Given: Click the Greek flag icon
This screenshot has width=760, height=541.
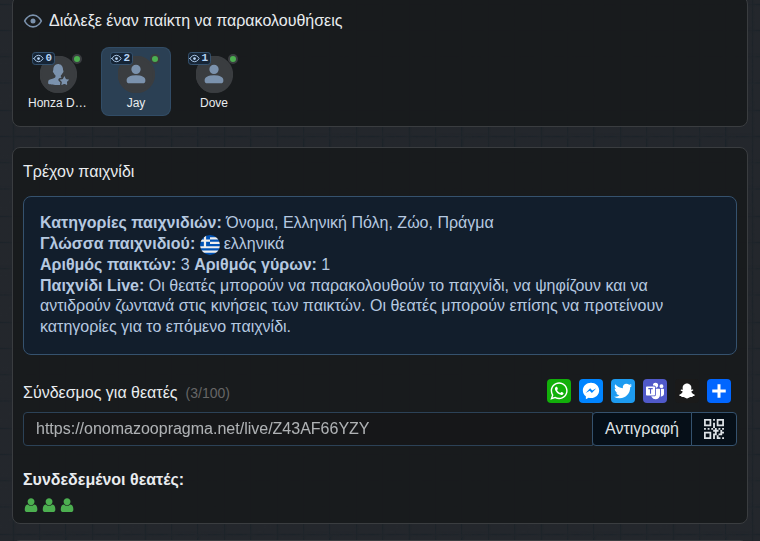Looking at the screenshot, I should pyautogui.click(x=210, y=244).
